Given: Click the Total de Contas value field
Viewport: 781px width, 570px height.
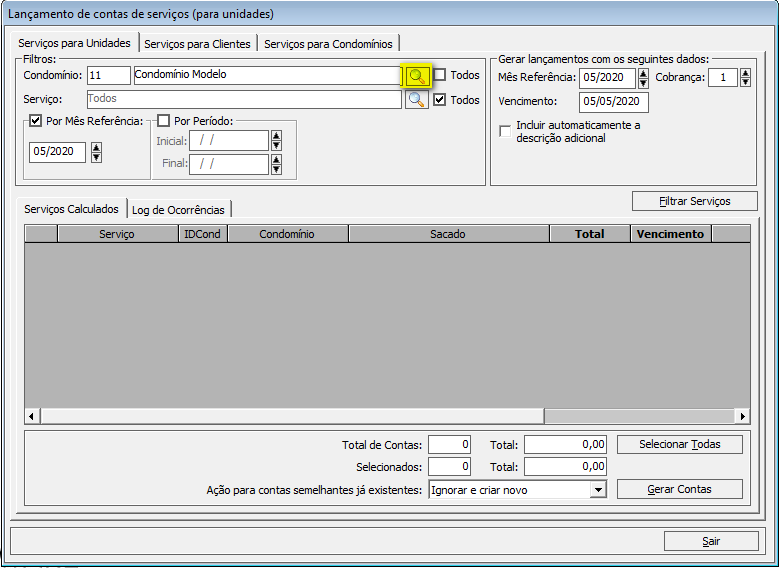Looking at the screenshot, I should coord(449,444).
